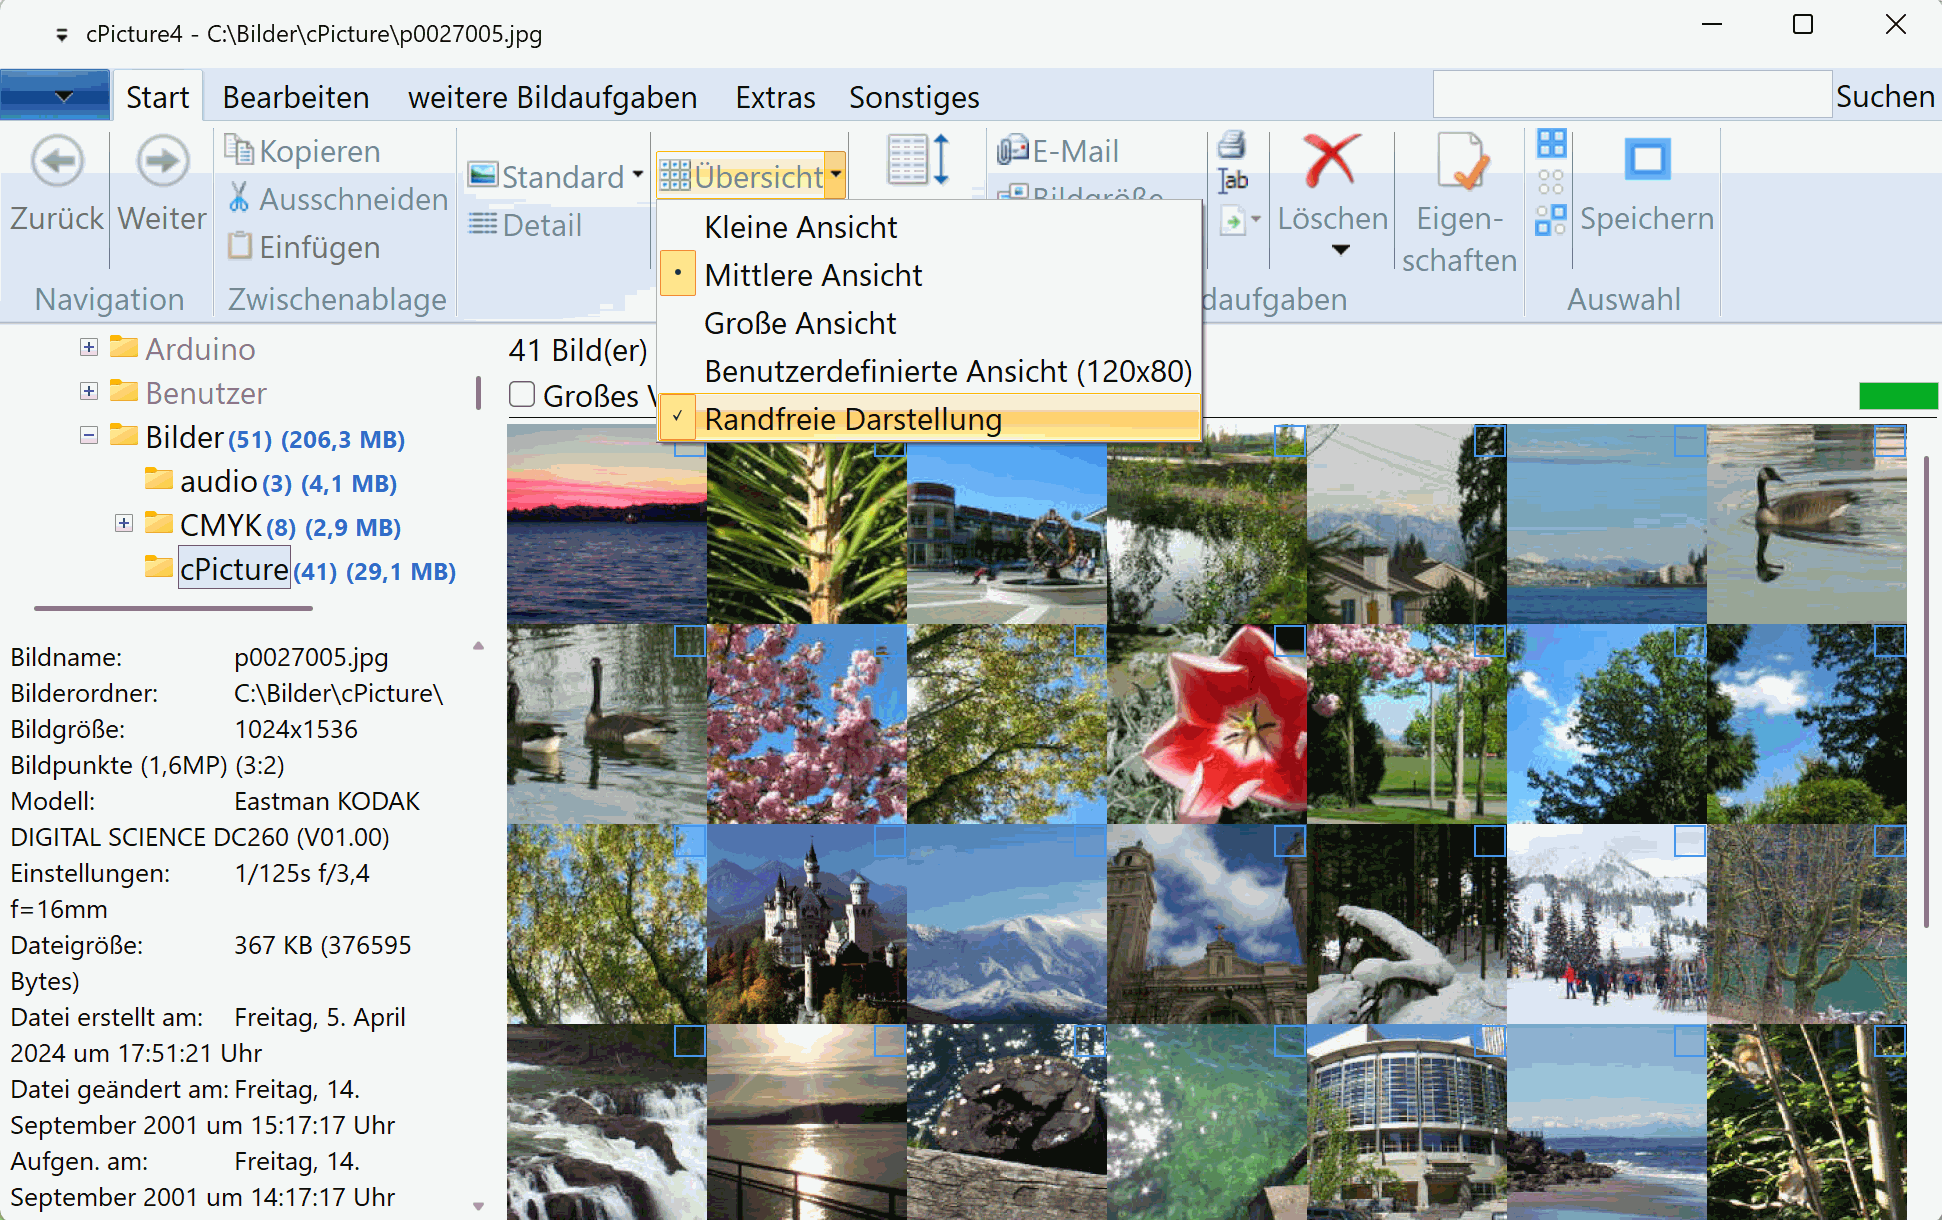Collapse the Bilder folder tree node

click(89, 436)
